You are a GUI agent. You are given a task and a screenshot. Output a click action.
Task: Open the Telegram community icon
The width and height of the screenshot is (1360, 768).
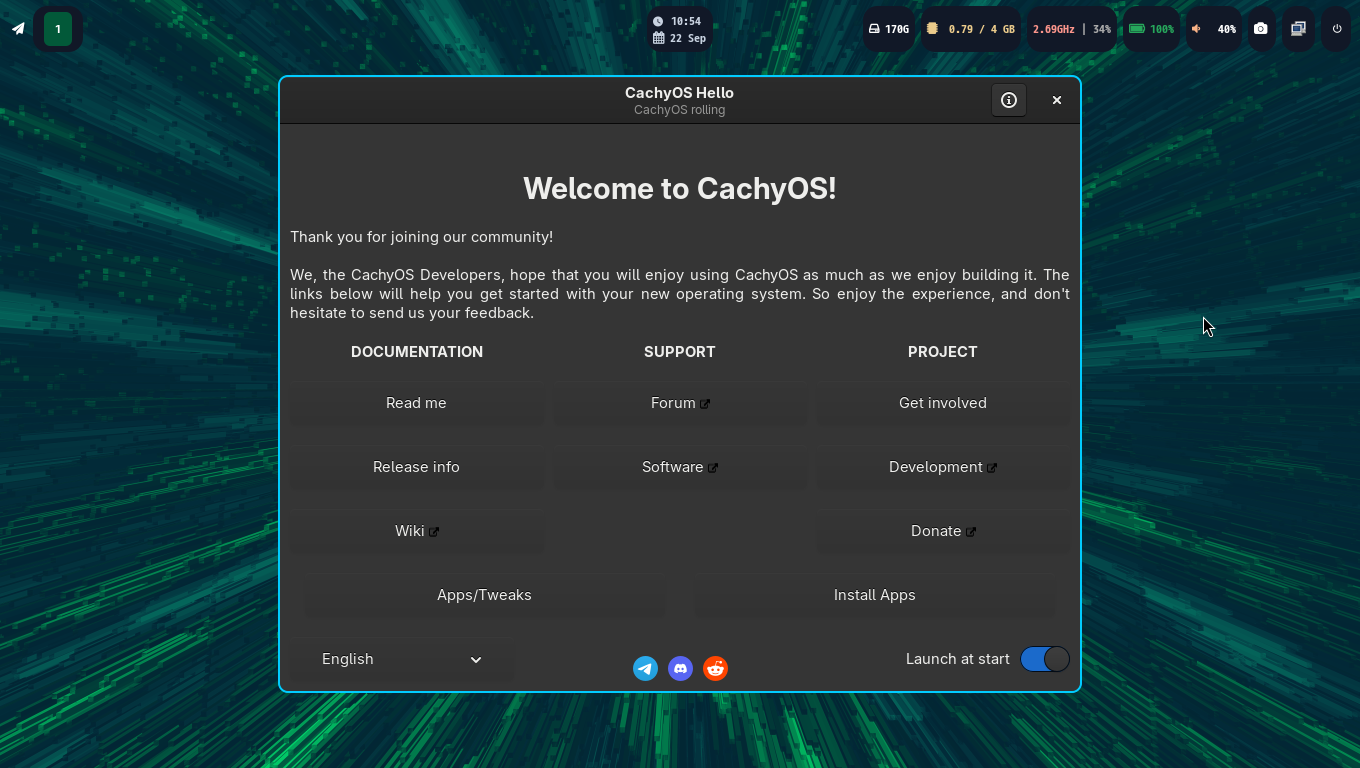(x=645, y=668)
